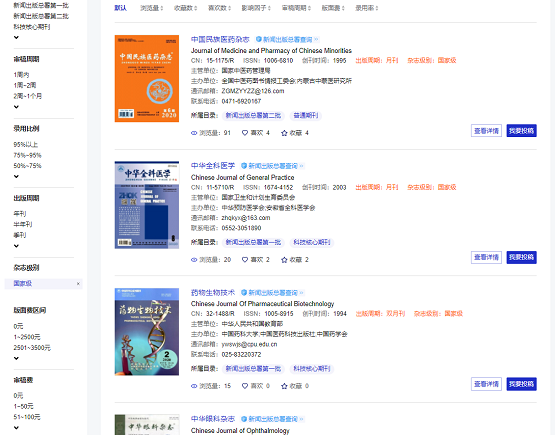Select the 半年刊 publication cycle filter
This screenshot has height=435, width=555.
coord(23,224)
